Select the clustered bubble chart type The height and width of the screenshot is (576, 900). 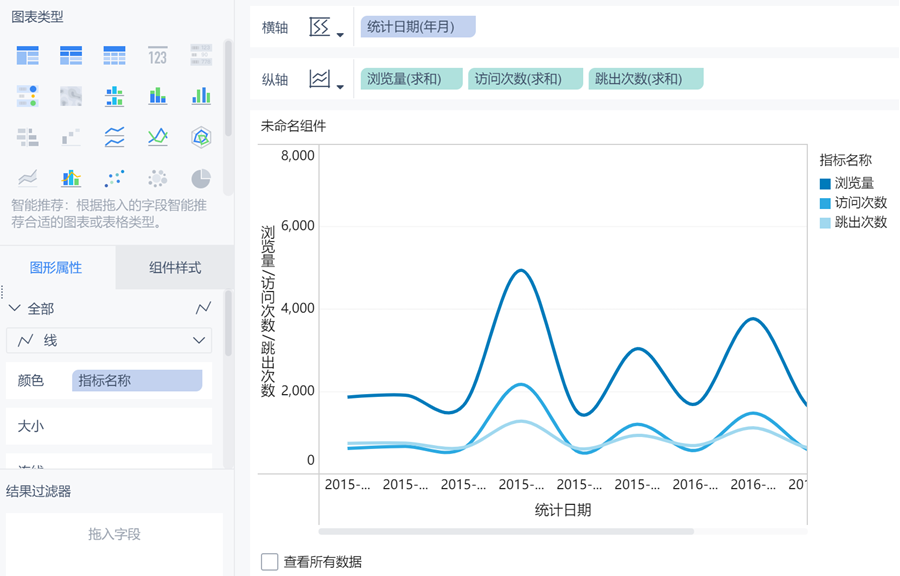click(157, 178)
